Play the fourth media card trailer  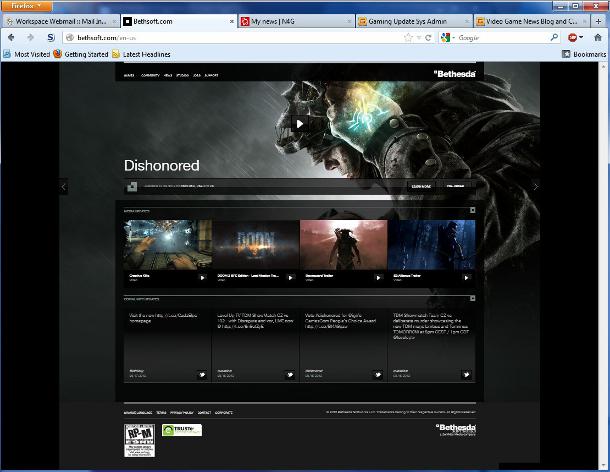pos(466,278)
